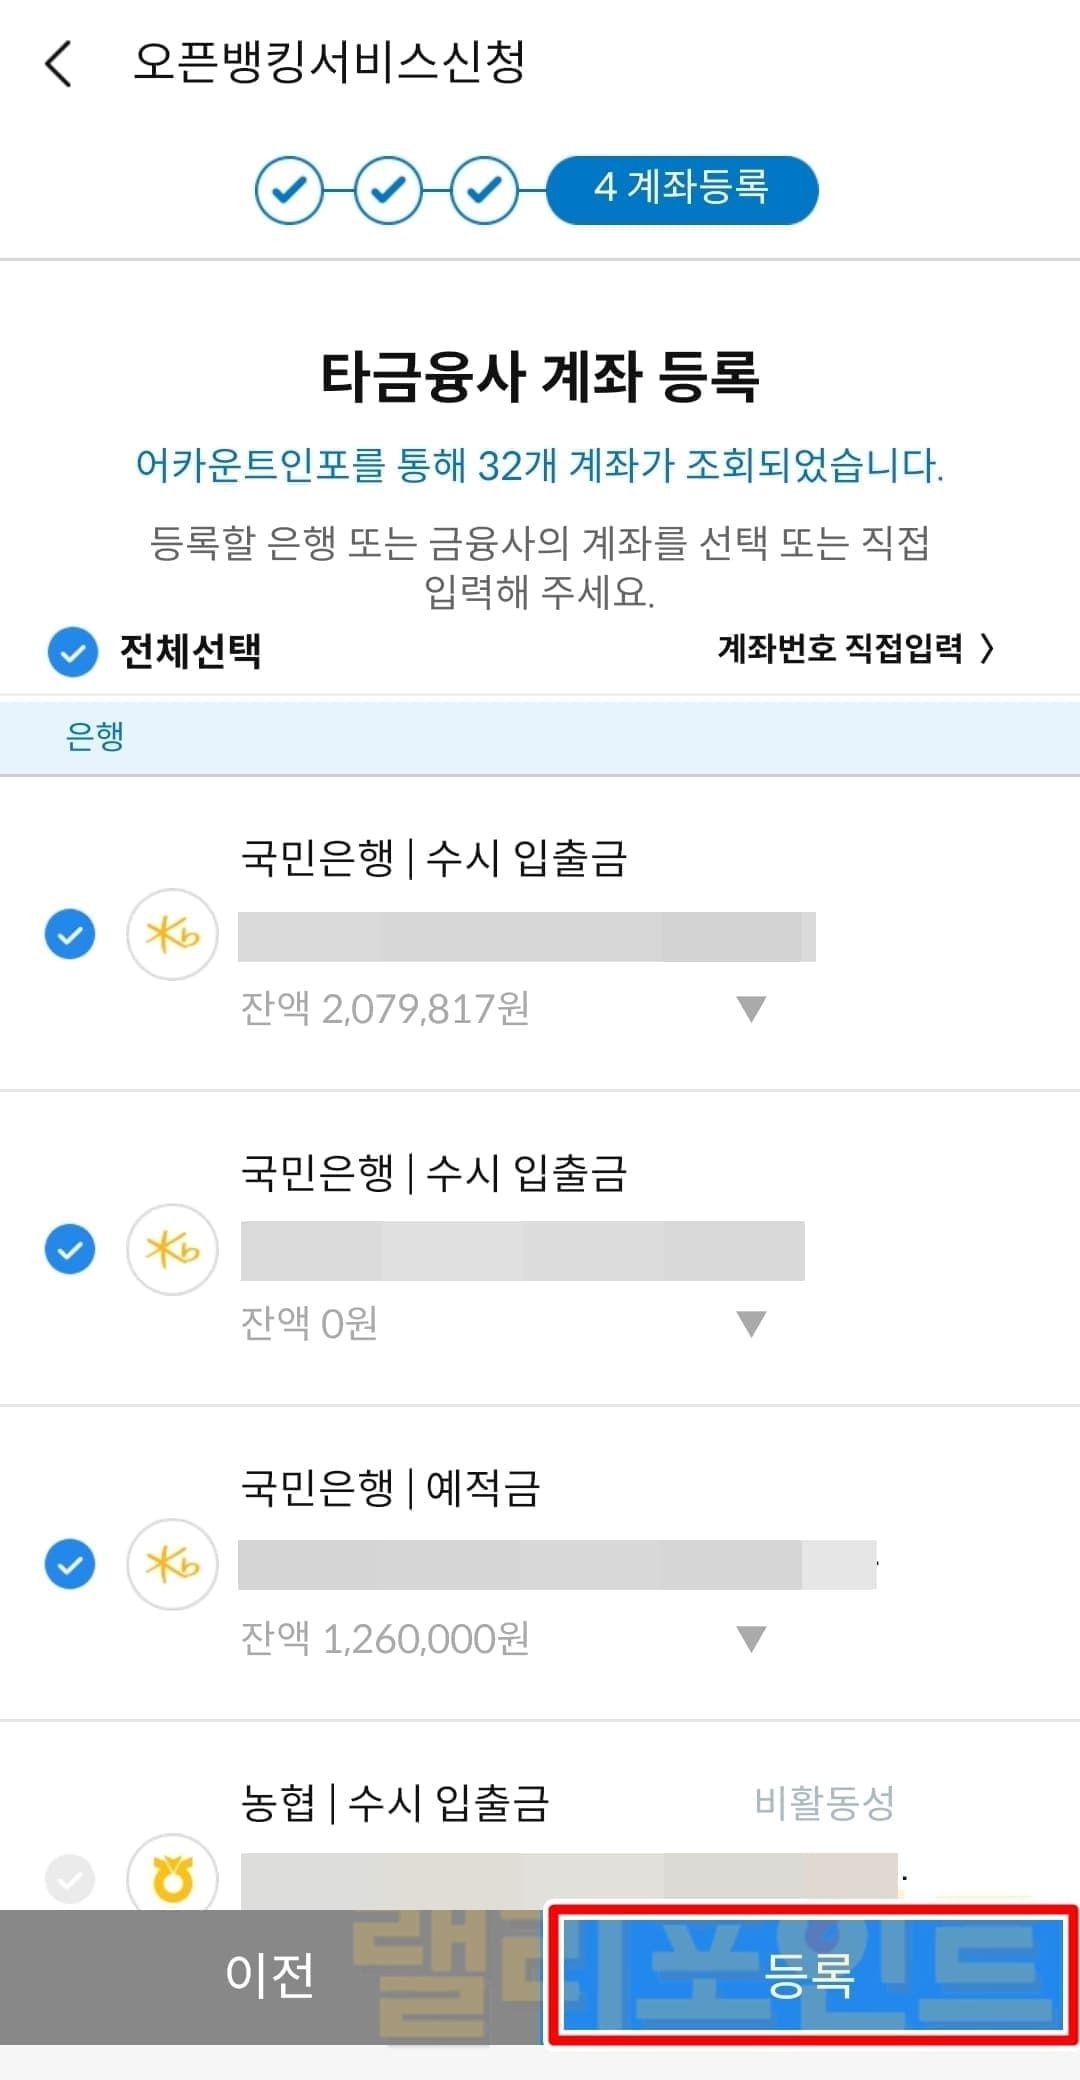Uncheck the 국민은행 예적금 account
1080x2080 pixels.
tap(70, 1564)
